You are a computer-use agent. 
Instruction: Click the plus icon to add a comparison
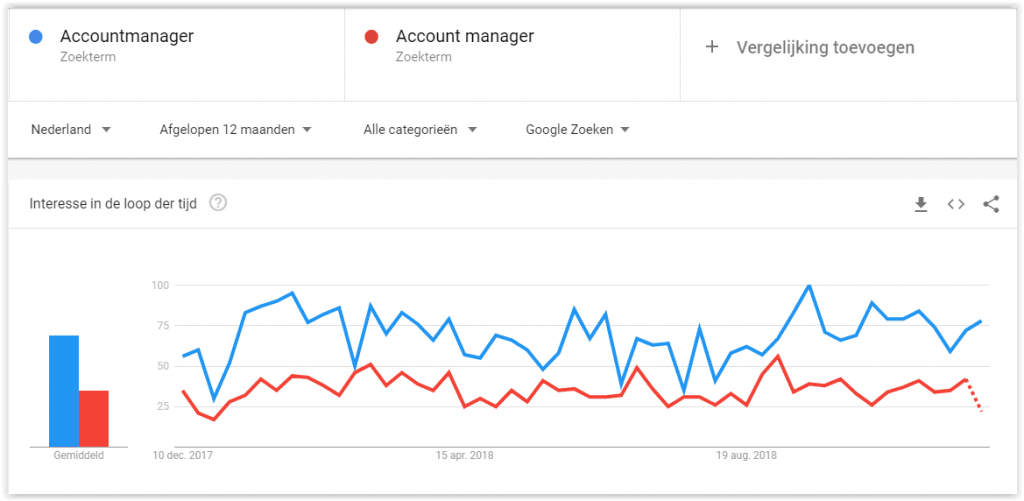712,47
